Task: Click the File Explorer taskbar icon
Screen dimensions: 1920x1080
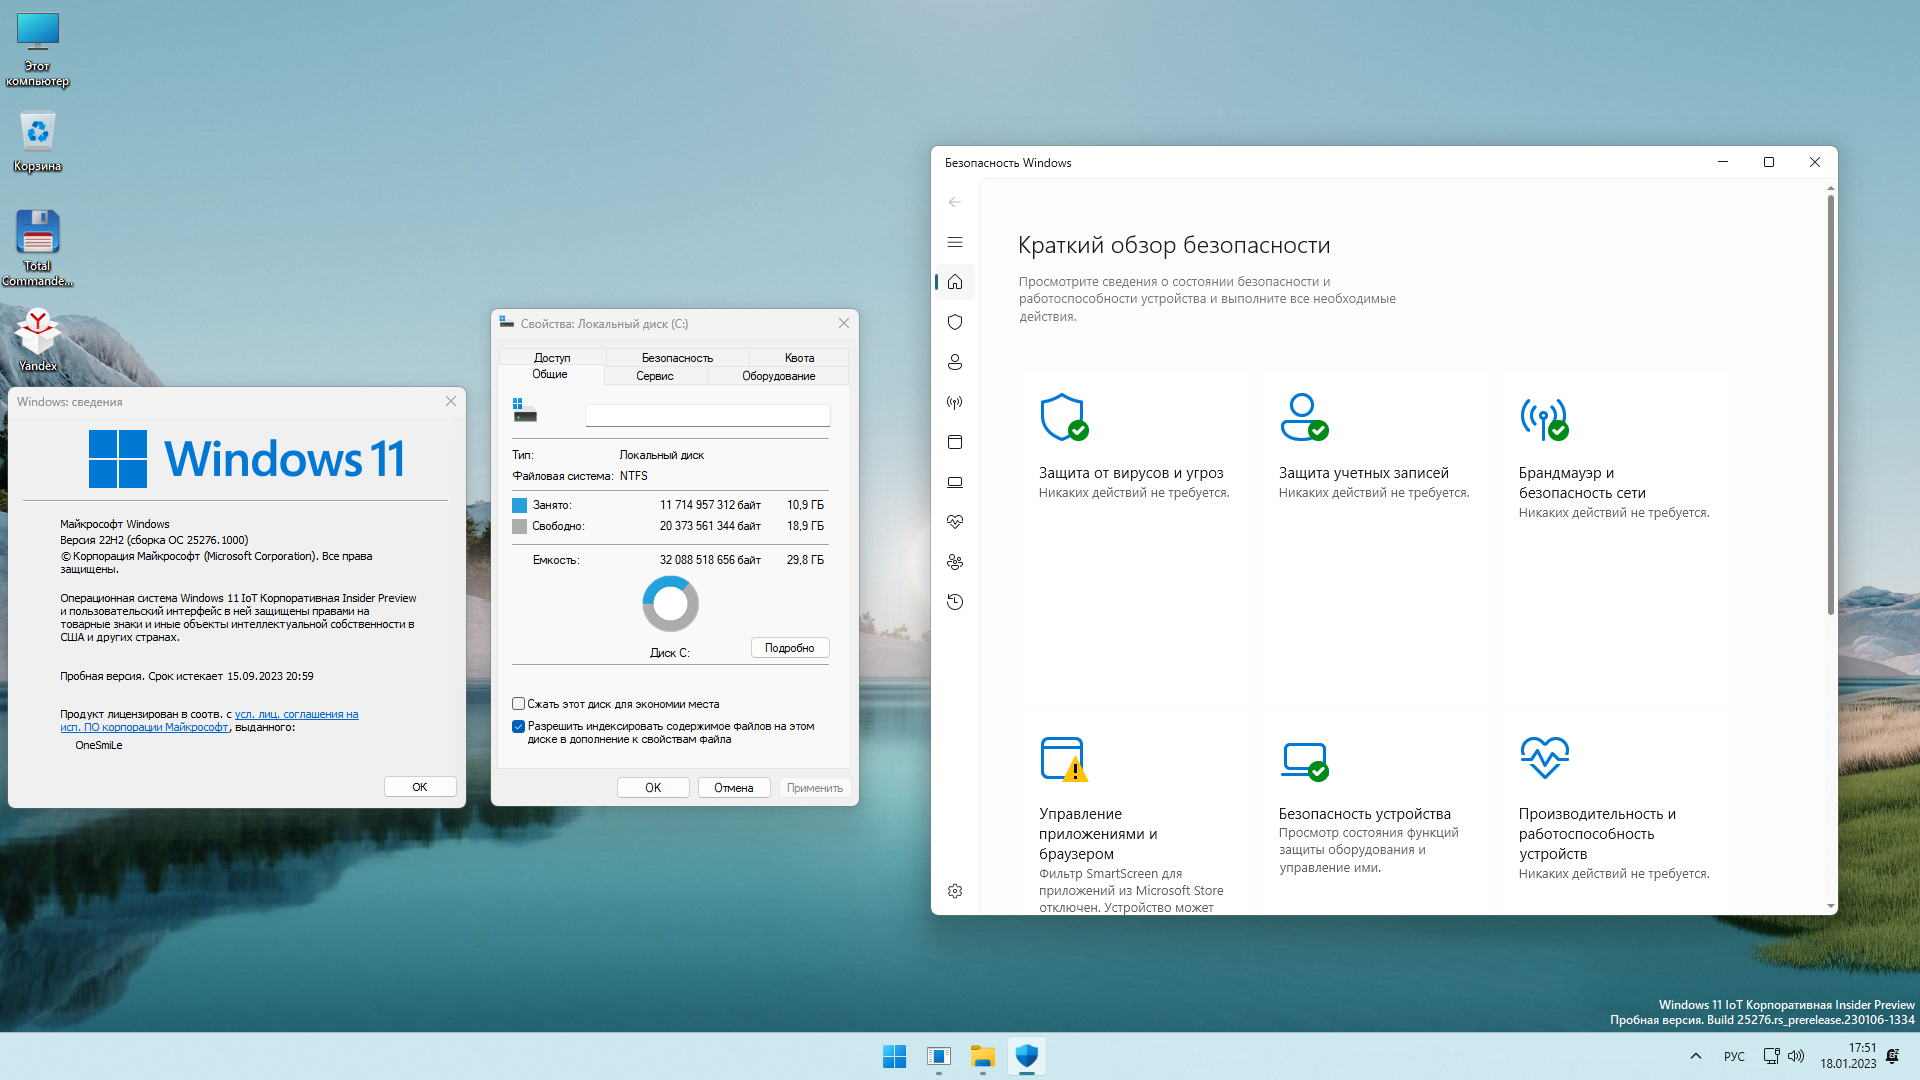Action: pos(983,1056)
